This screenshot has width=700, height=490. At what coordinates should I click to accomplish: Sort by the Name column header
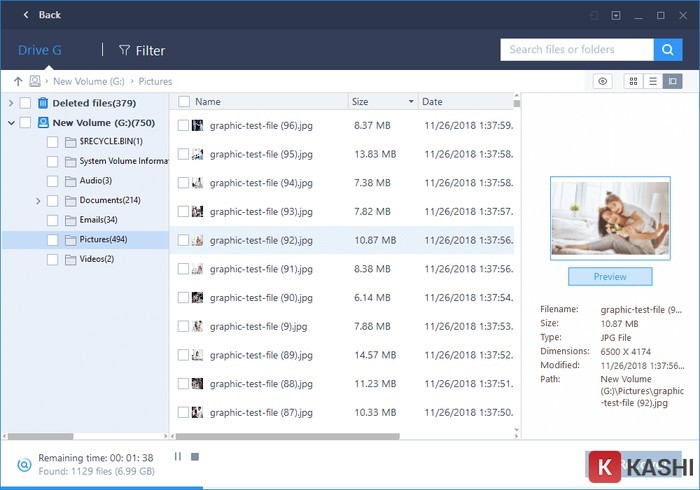pyautogui.click(x=208, y=102)
